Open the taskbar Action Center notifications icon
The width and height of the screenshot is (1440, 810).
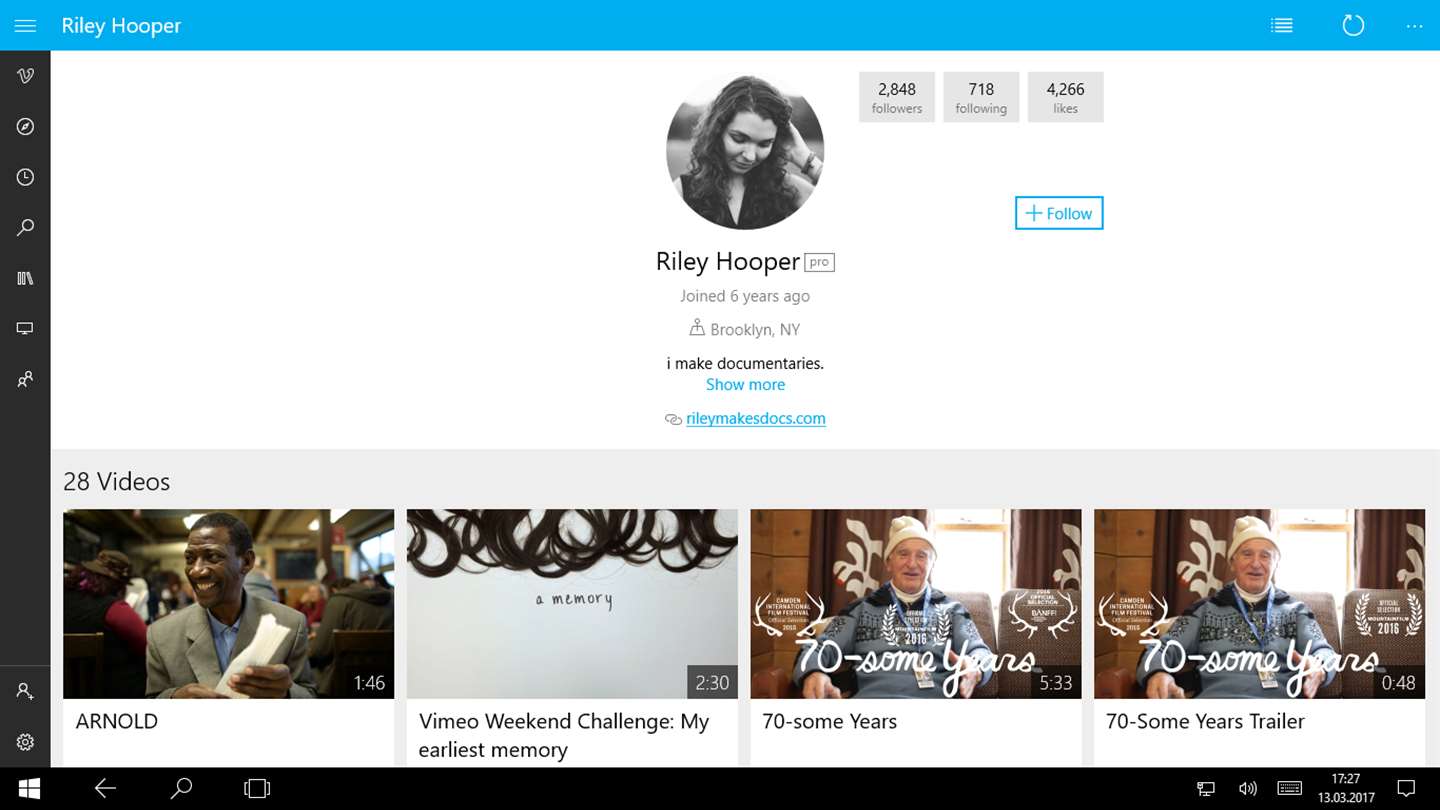coord(1406,789)
